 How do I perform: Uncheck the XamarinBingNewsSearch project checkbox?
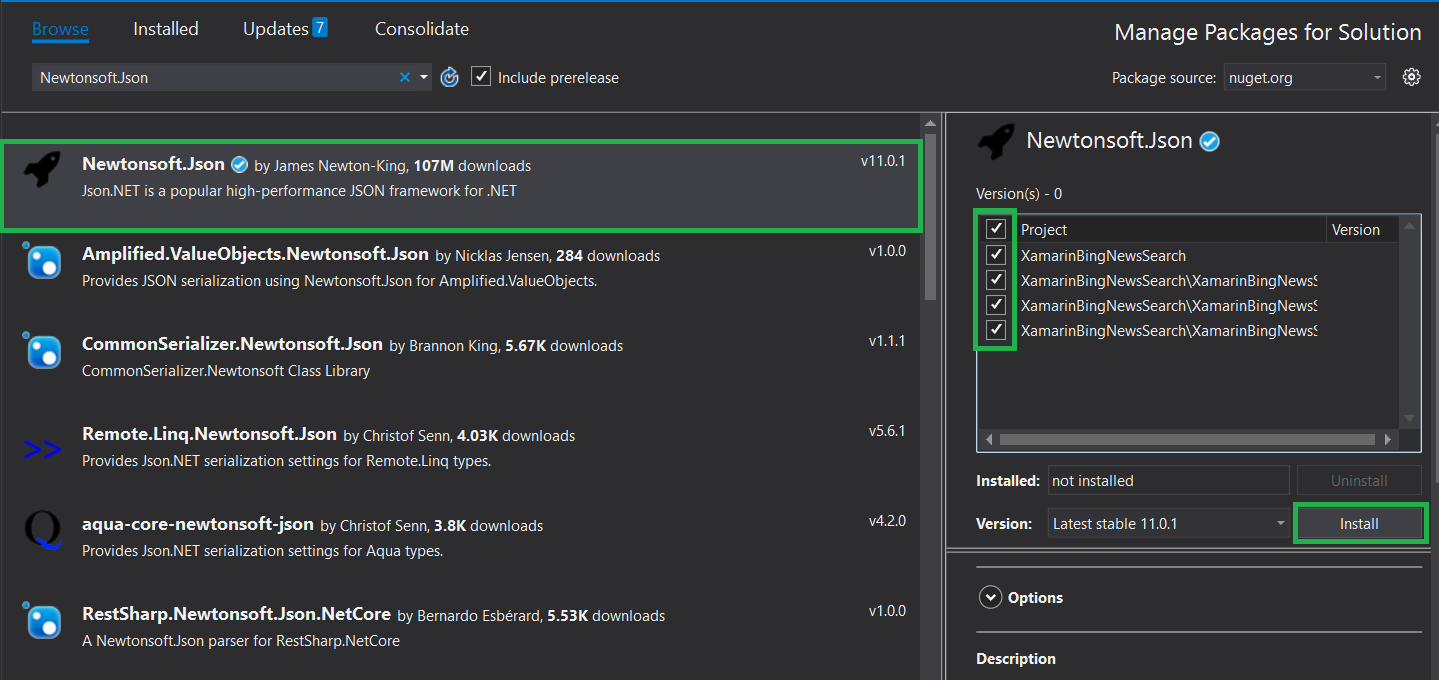tap(996, 255)
